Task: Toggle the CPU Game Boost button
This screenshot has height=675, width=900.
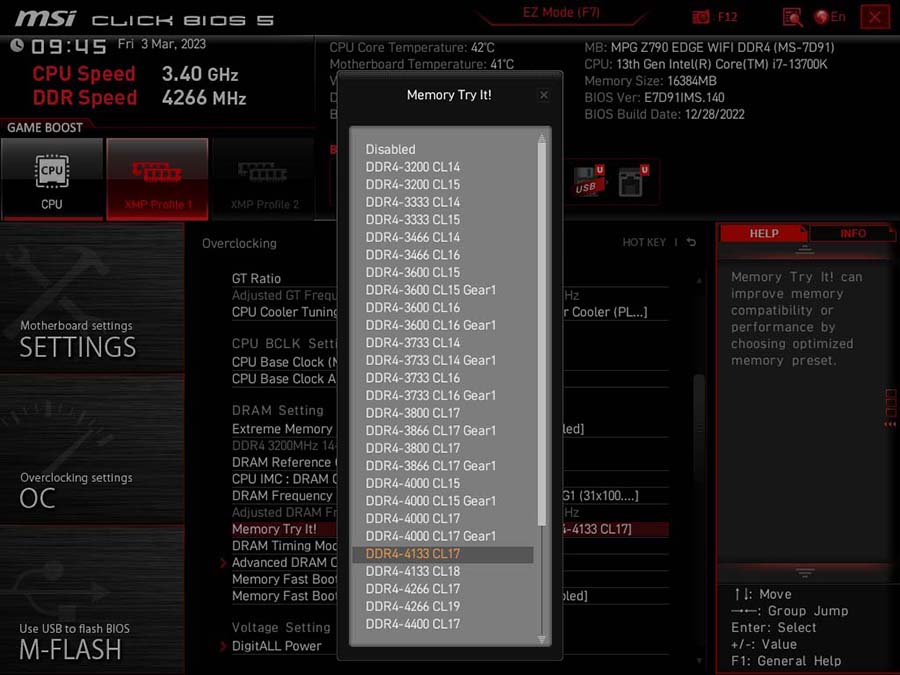Action: pyautogui.click(x=52, y=179)
